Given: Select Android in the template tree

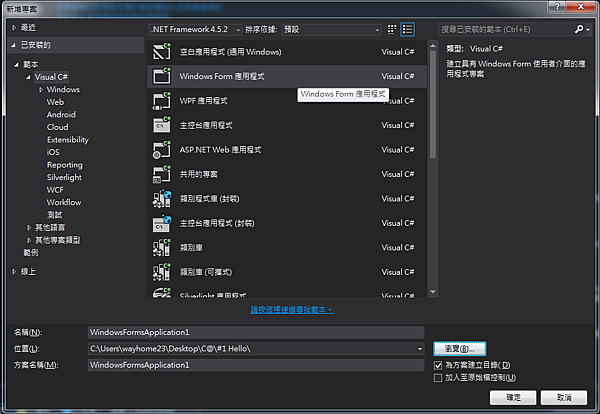Looking at the screenshot, I should click(61, 114).
